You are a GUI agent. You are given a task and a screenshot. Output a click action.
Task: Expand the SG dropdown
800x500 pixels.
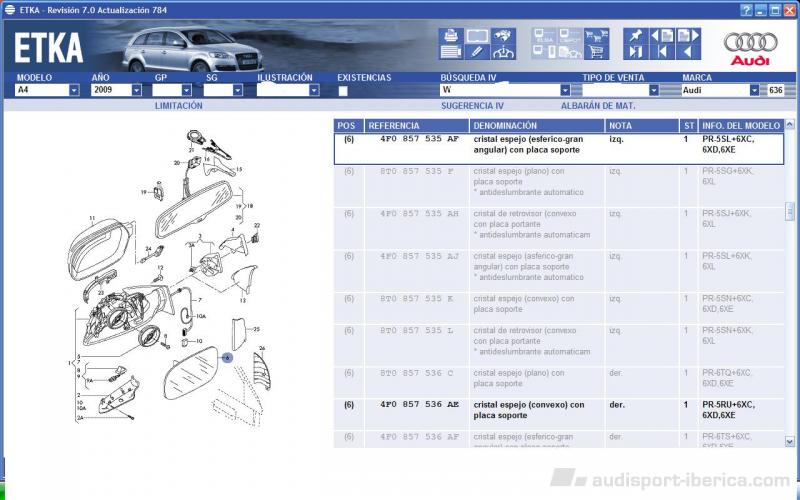[237, 90]
